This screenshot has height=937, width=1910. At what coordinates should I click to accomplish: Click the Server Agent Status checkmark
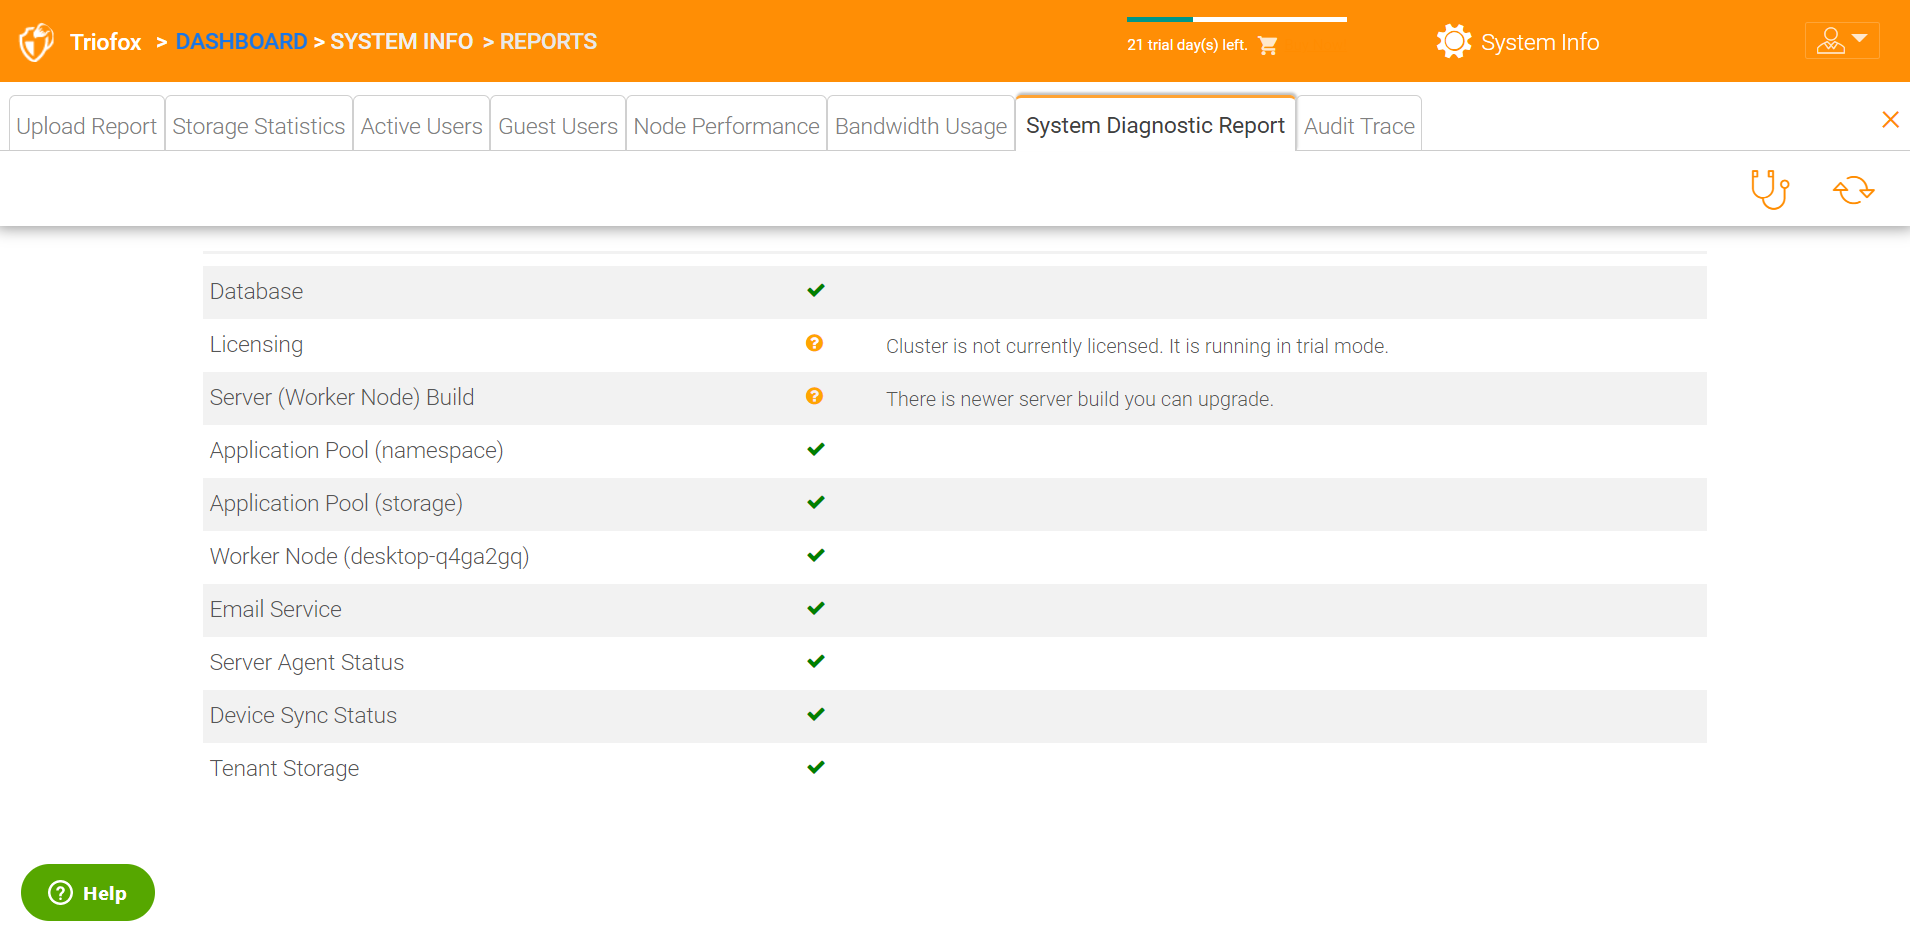[816, 661]
